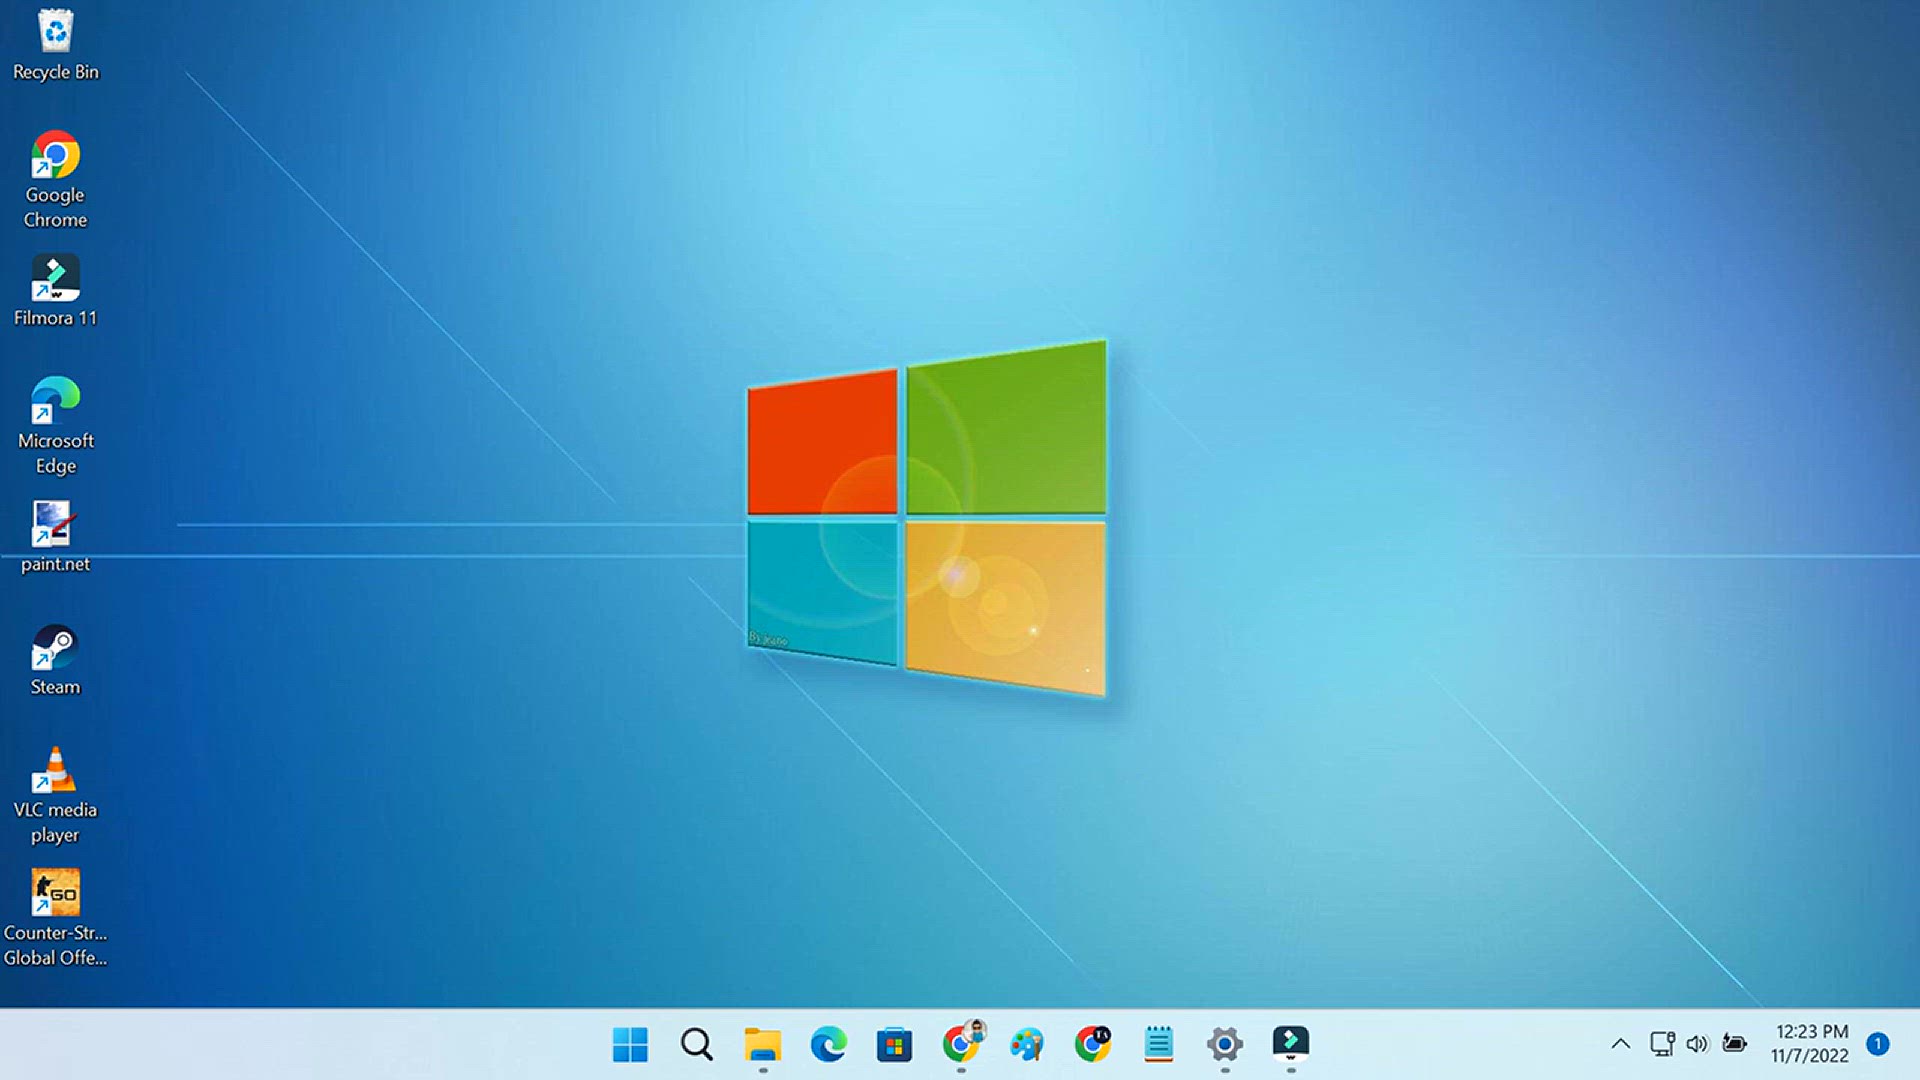This screenshot has height=1080, width=1920.
Task: Select the Counter-Strike Global Offensive shortcut
Action: (x=55, y=918)
